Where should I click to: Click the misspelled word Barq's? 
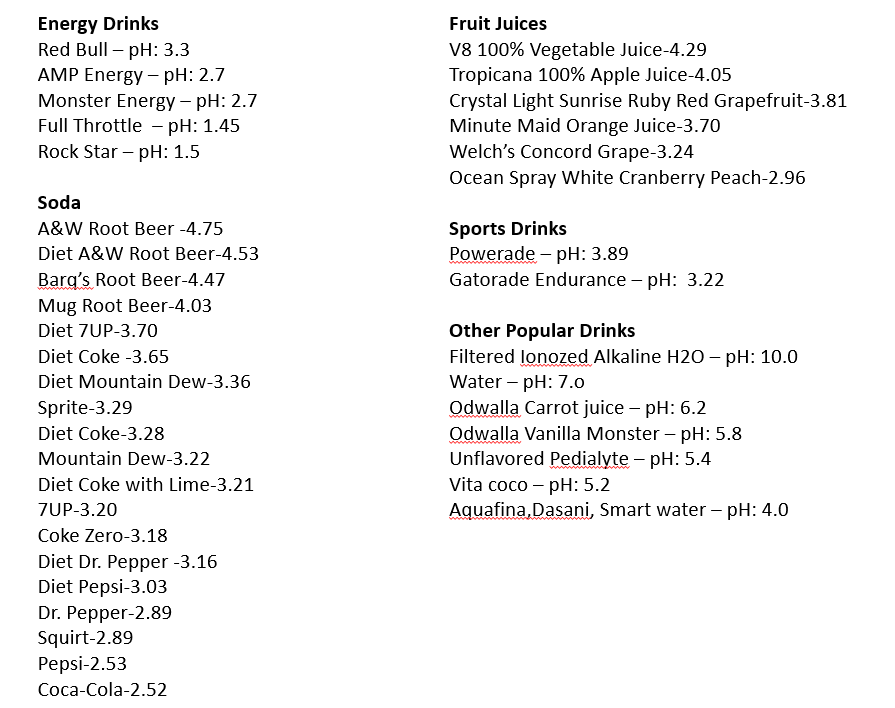[x=64, y=280]
